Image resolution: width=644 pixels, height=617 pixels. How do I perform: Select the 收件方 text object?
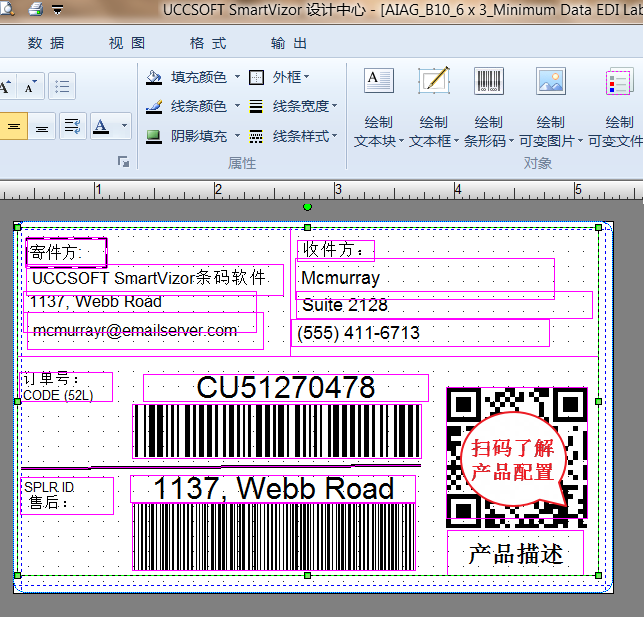[336, 250]
